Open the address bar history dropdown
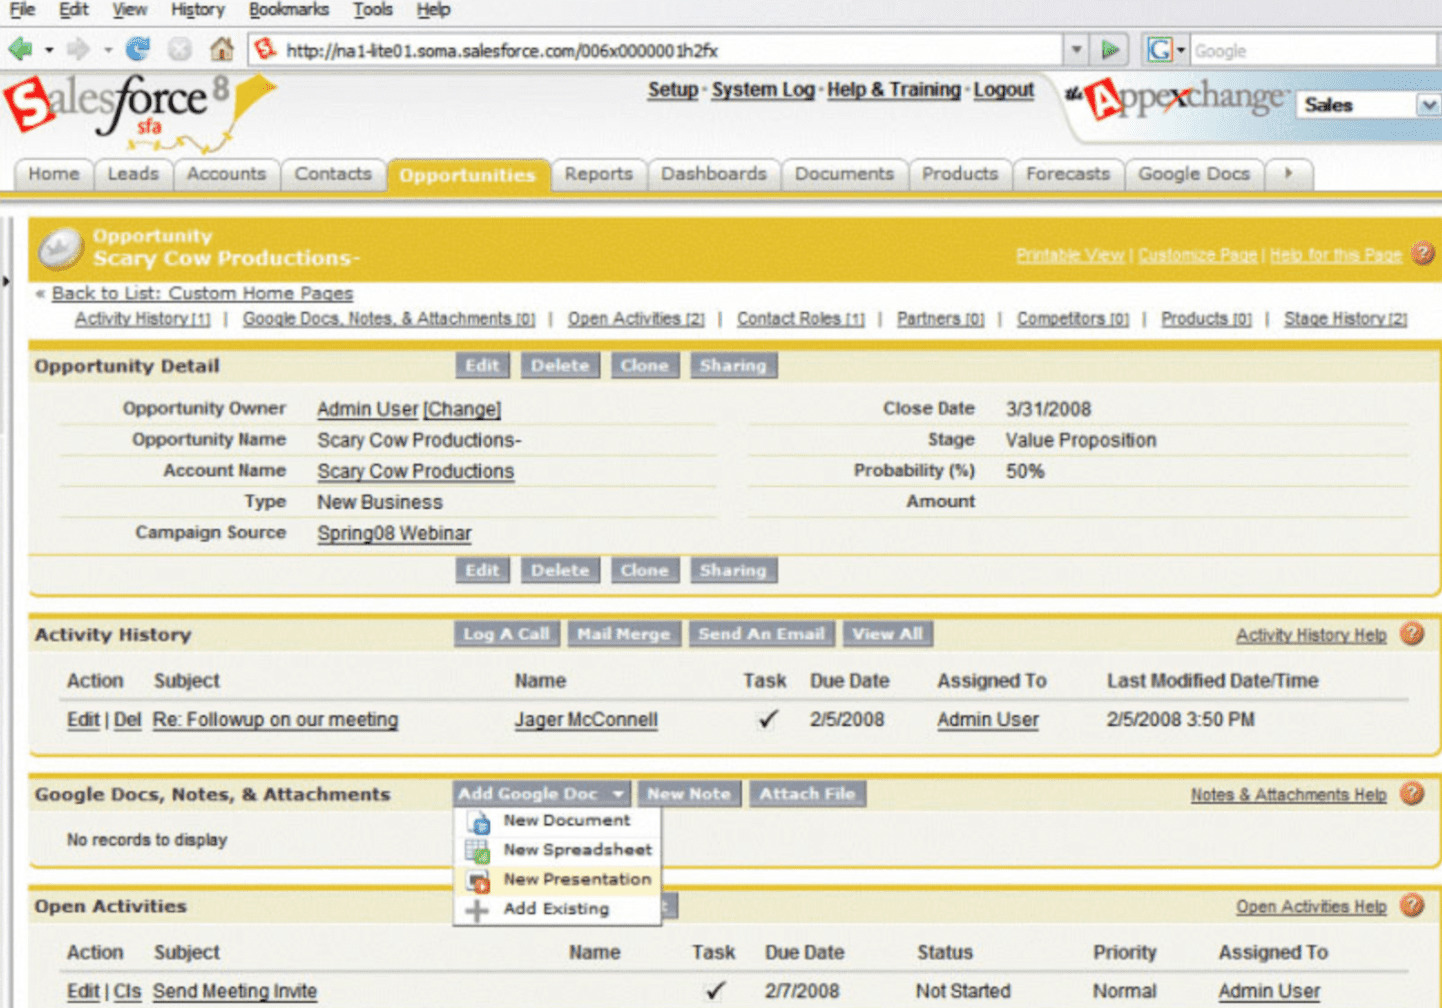This screenshot has width=1442, height=1008. pyautogui.click(x=1076, y=49)
